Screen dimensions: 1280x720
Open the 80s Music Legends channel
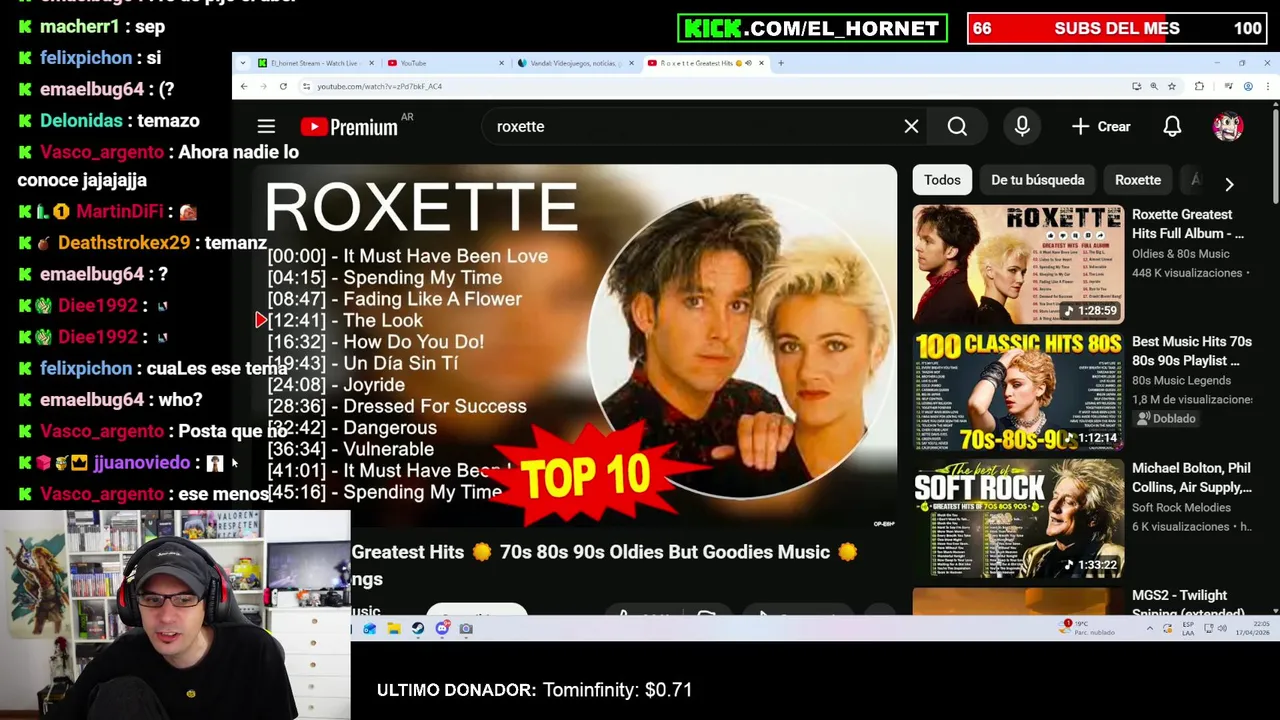[1182, 381]
